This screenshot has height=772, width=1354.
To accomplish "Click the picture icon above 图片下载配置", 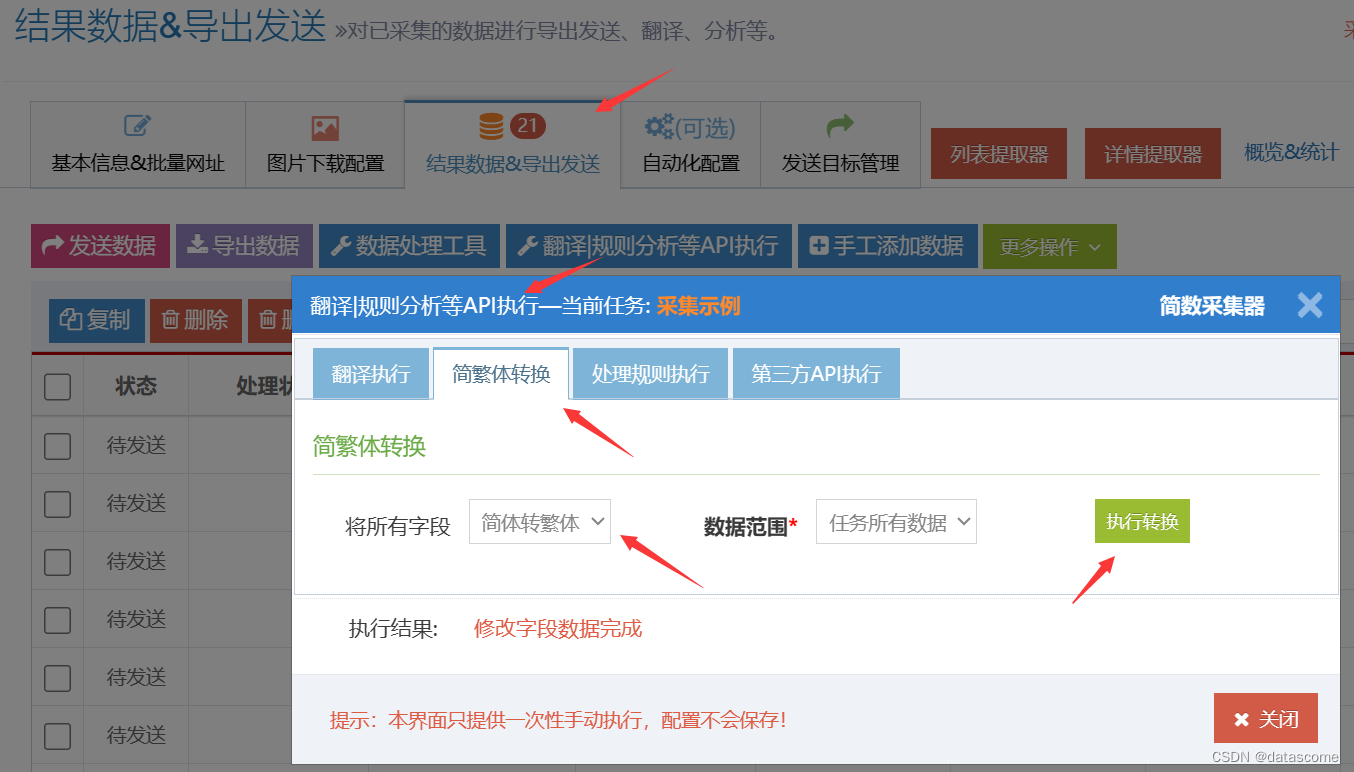I will [x=325, y=128].
